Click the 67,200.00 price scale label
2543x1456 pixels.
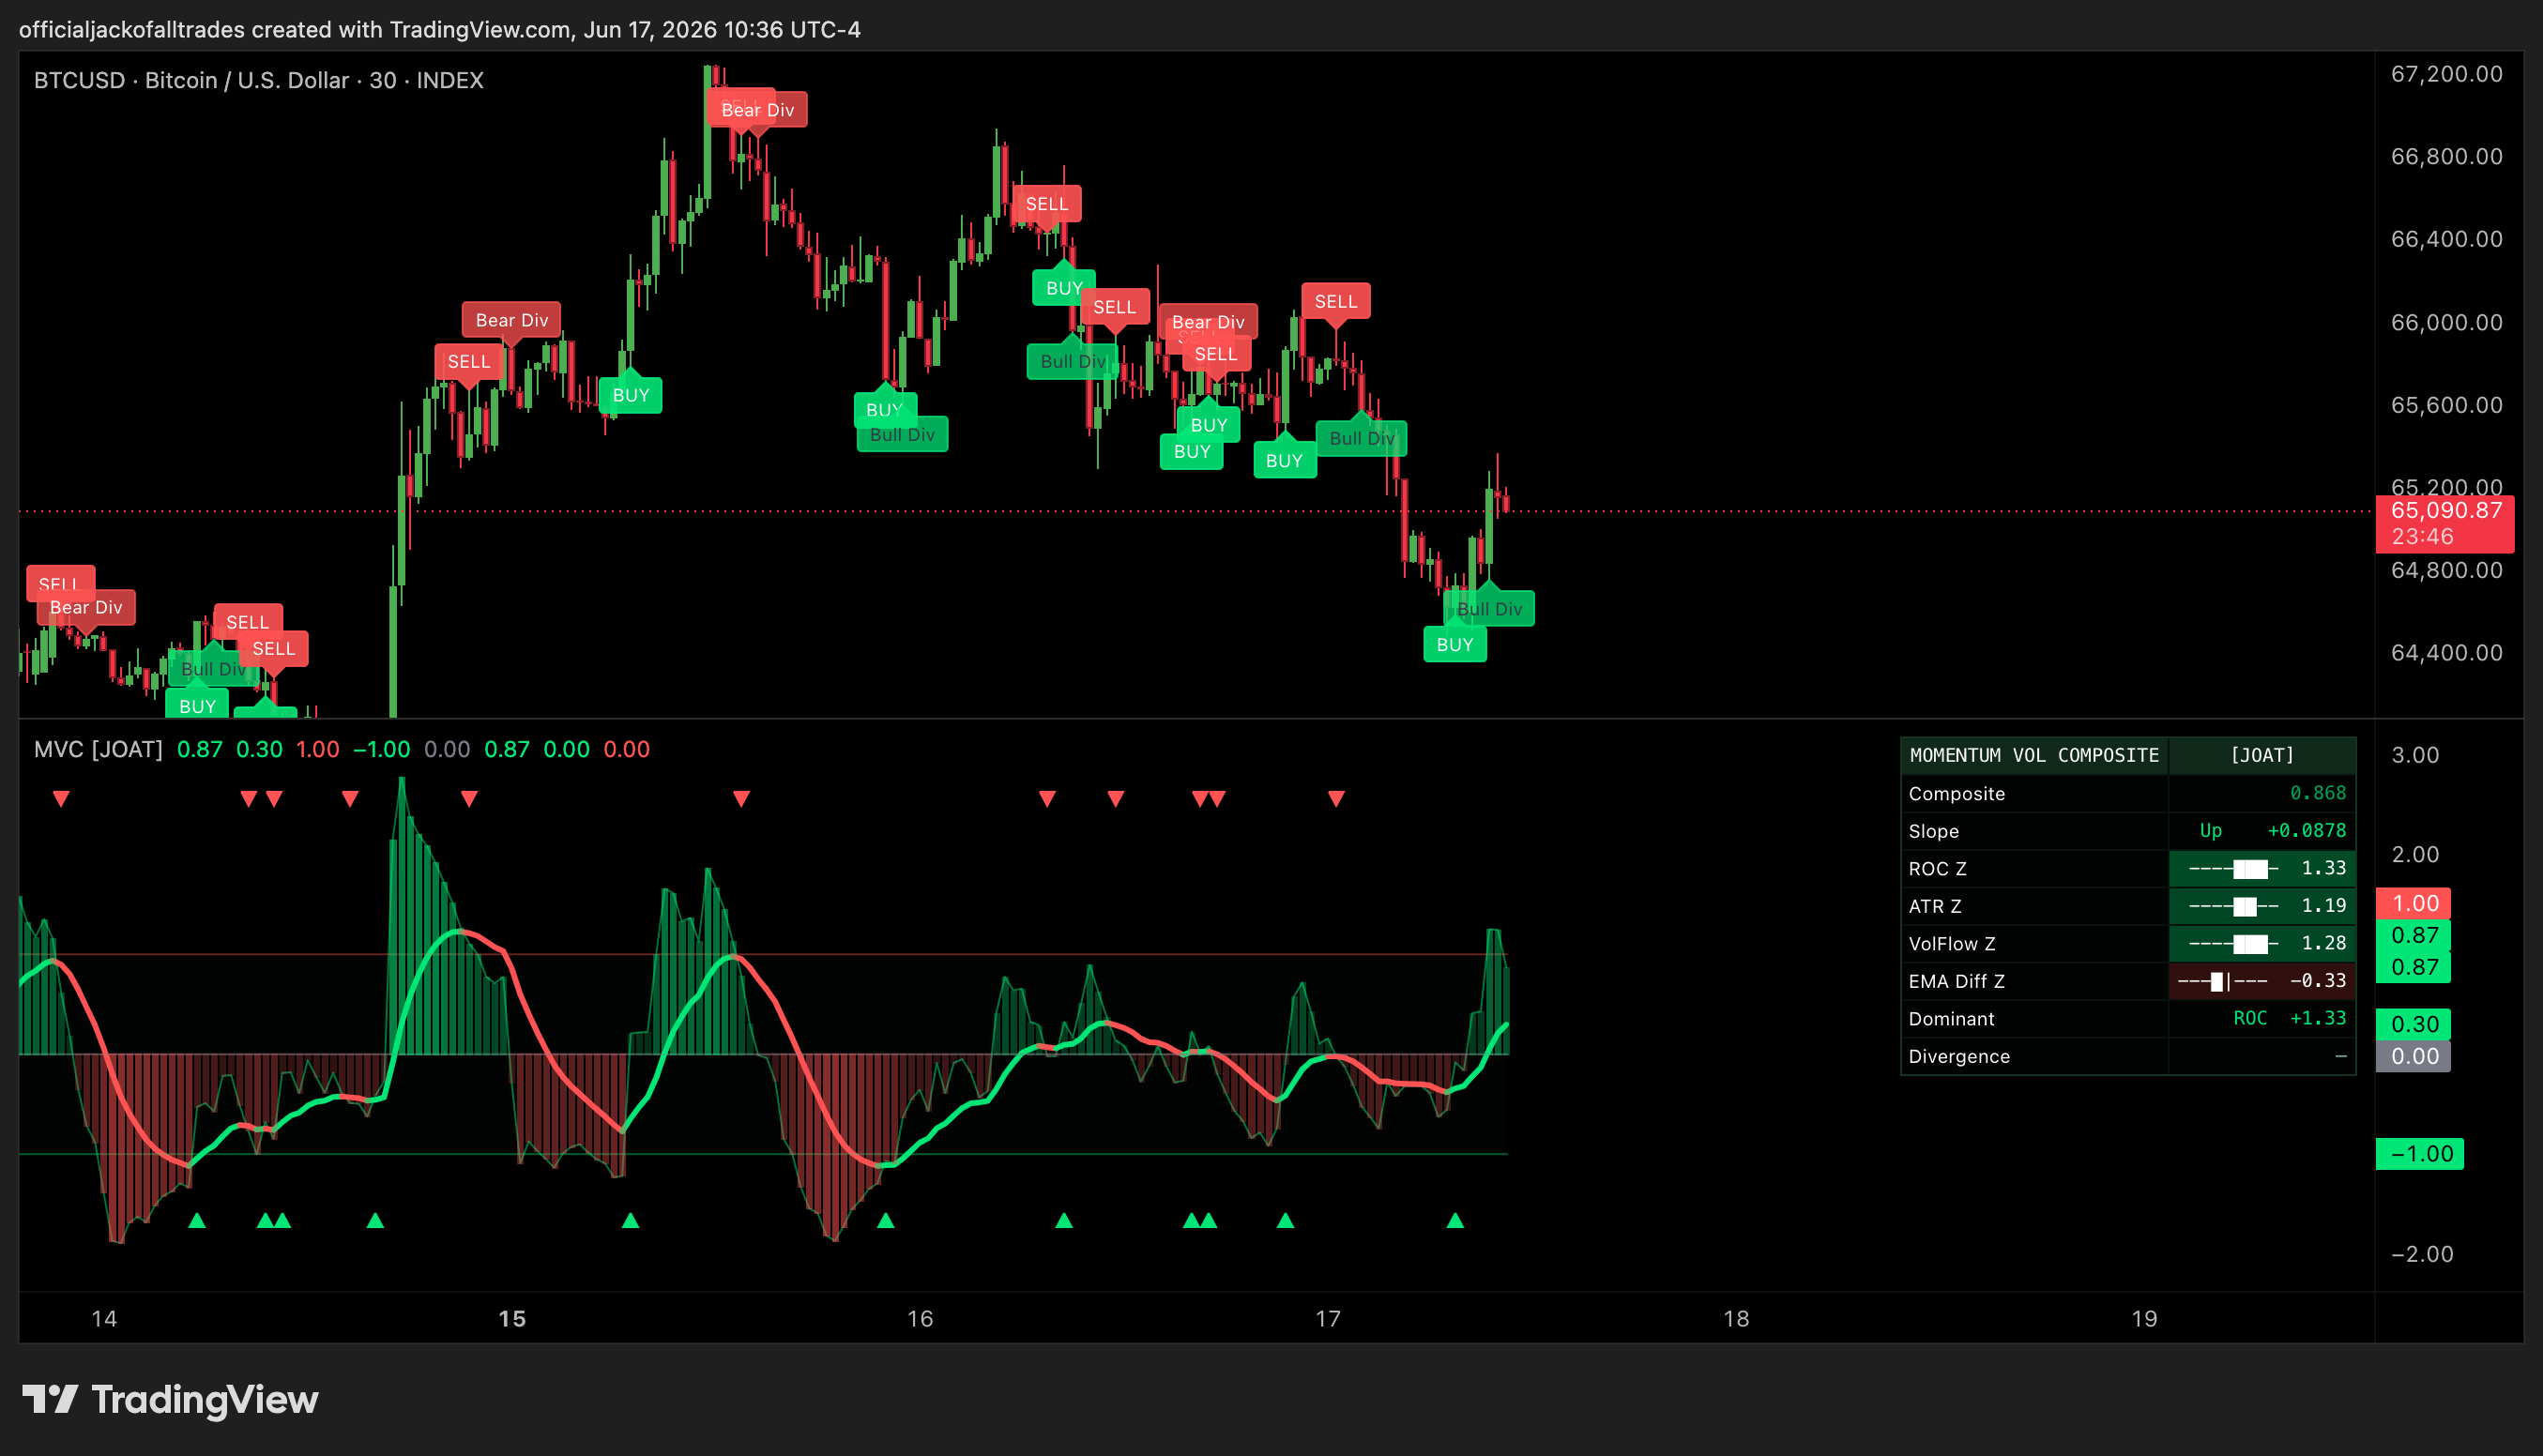(2446, 74)
